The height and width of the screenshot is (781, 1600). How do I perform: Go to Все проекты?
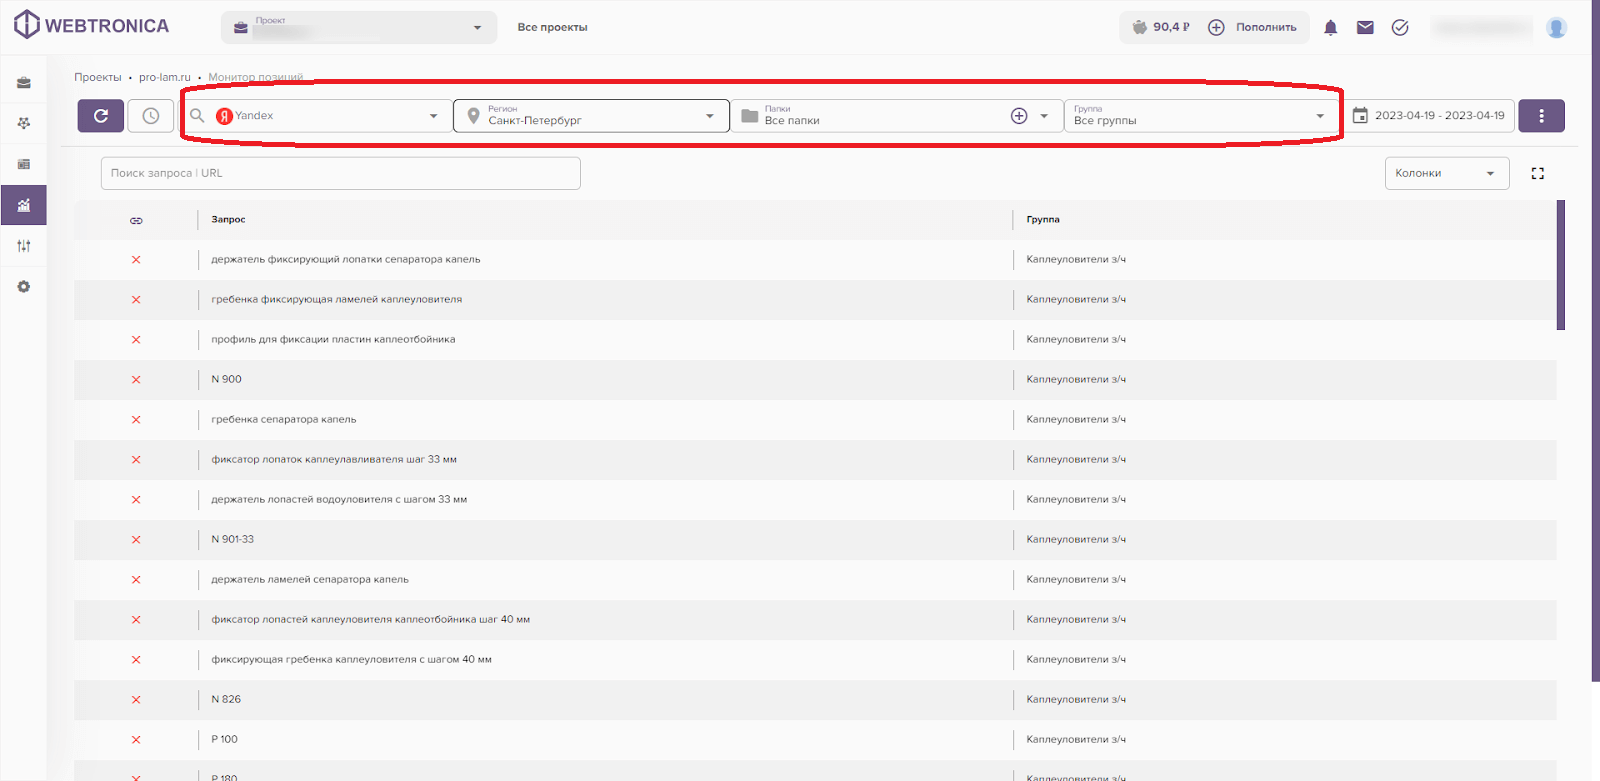(552, 28)
